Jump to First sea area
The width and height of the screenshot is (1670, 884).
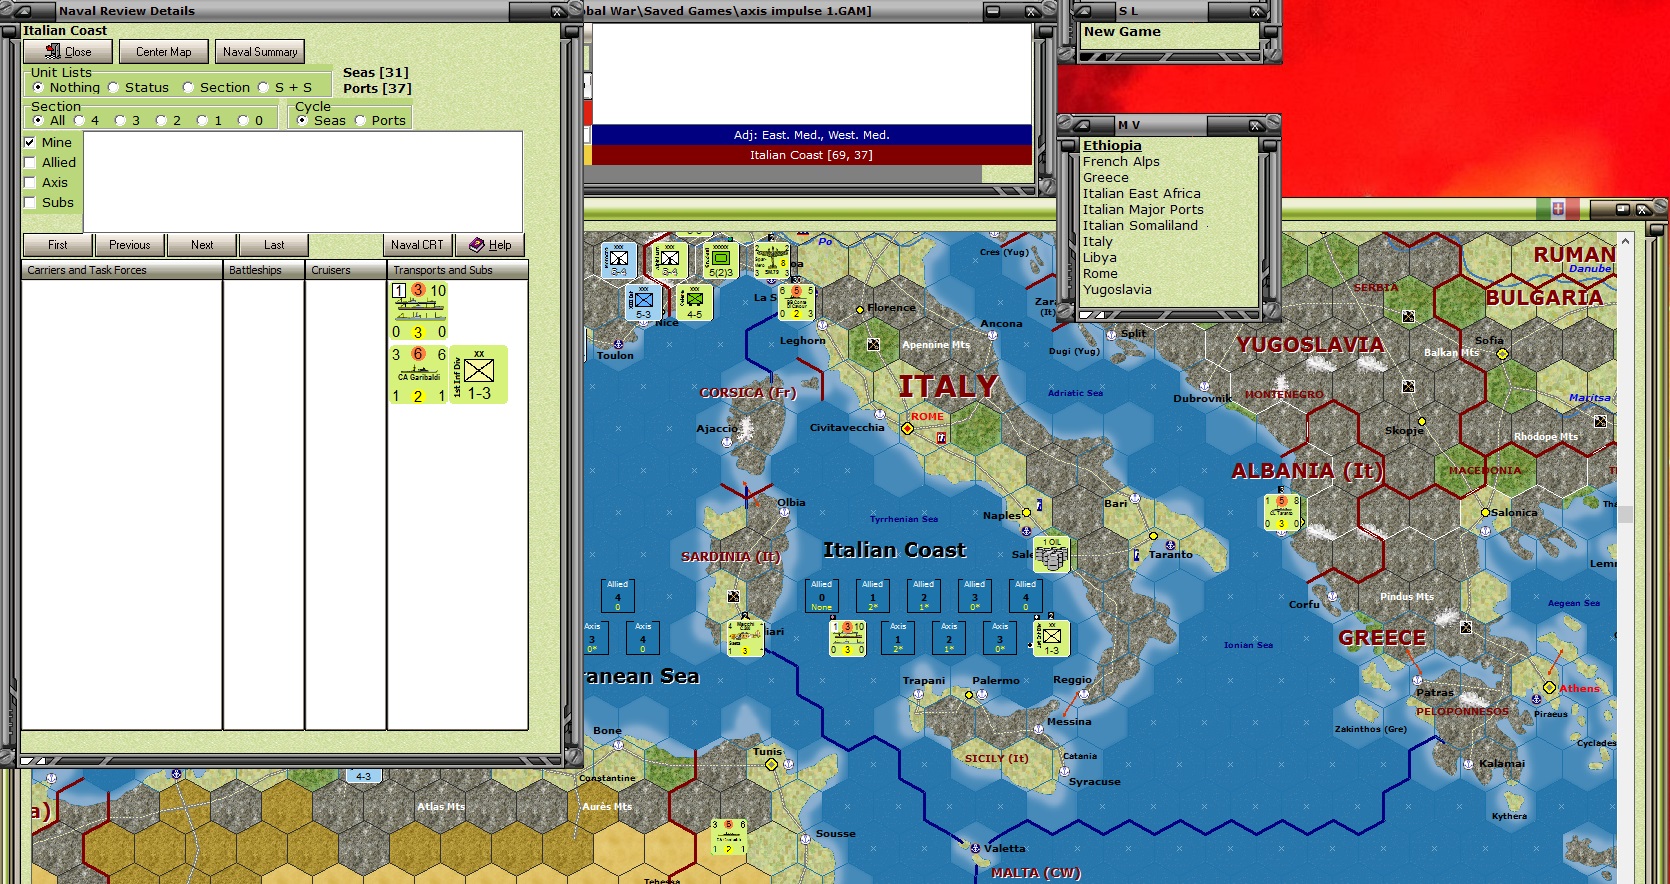(58, 245)
